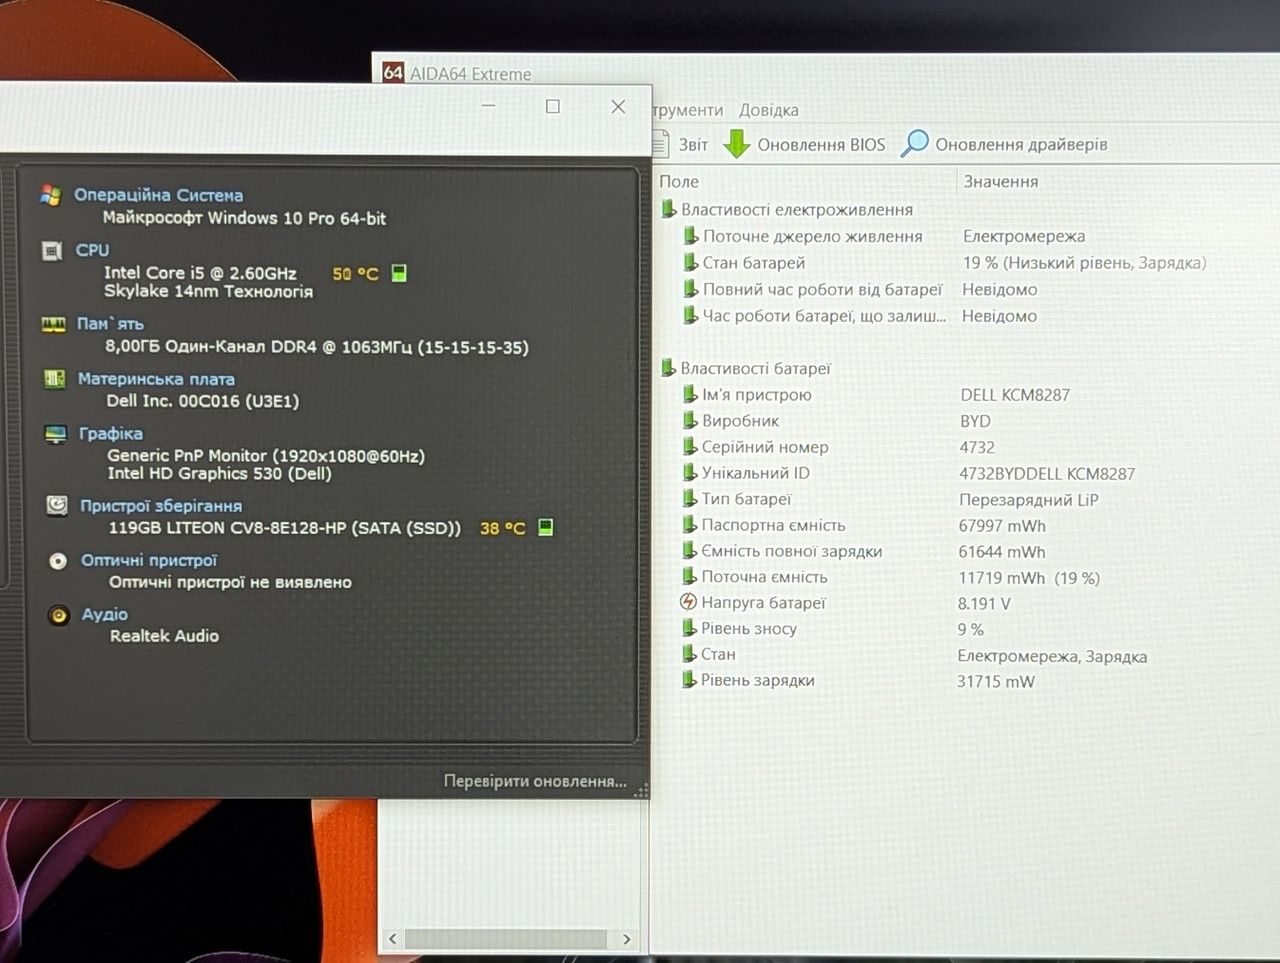Click the 'DELL KCM8287' device name value

[1015, 395]
